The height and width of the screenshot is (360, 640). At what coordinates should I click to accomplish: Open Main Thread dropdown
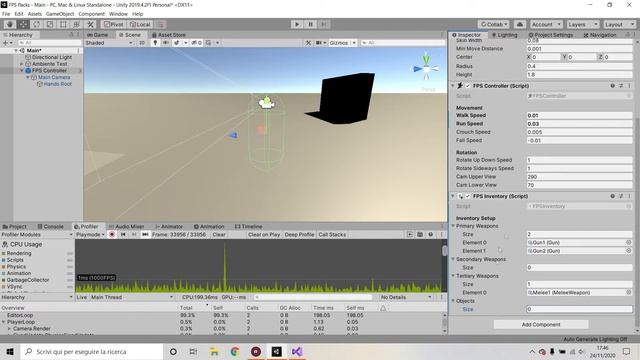point(132,297)
